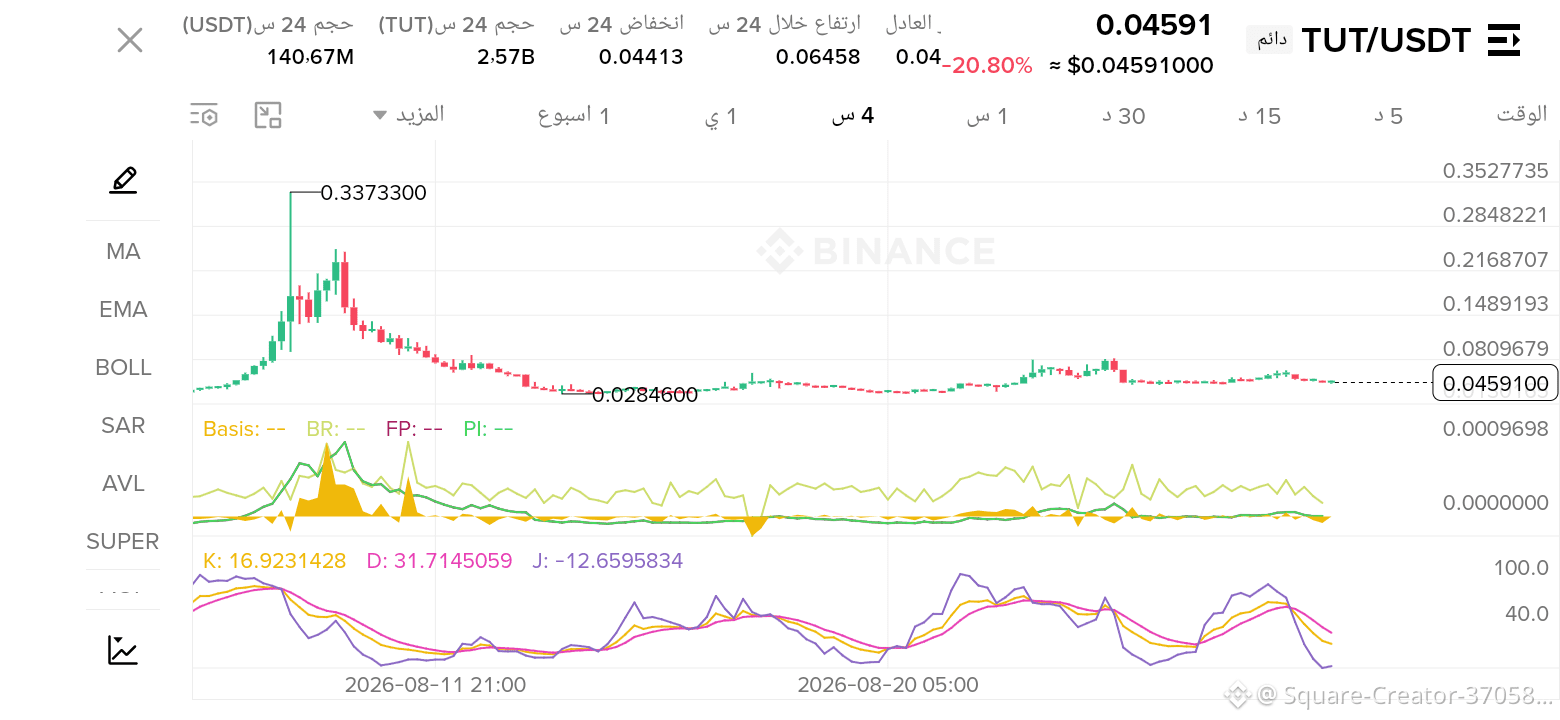
Task: Open chart indicator settings icon
Action: pyautogui.click(x=204, y=115)
